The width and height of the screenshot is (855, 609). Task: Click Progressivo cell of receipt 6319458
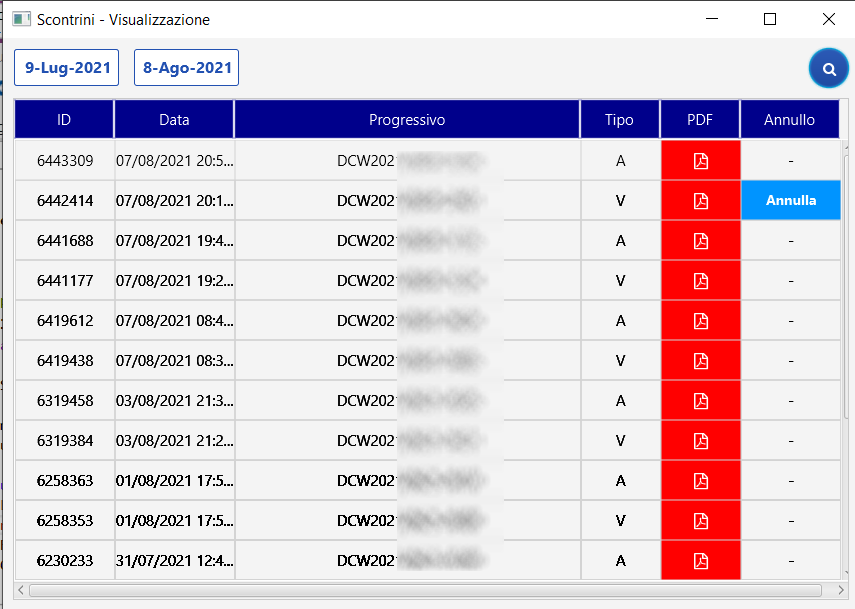[408, 401]
